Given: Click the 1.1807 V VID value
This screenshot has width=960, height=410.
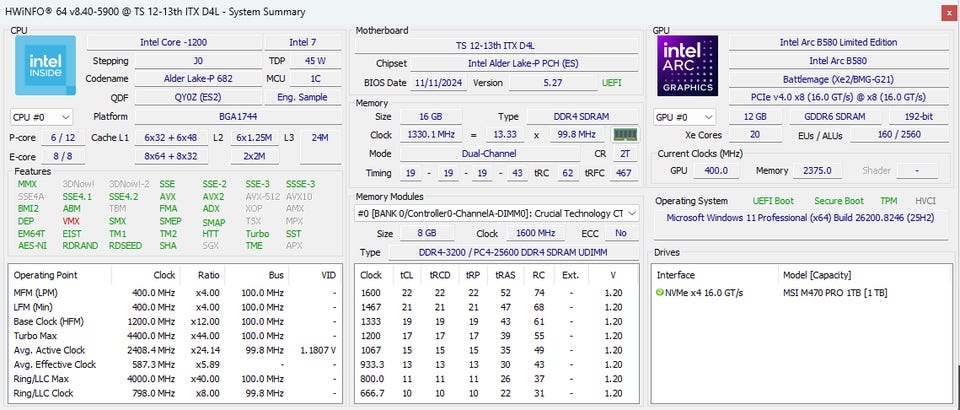Looking at the screenshot, I should [318, 351].
